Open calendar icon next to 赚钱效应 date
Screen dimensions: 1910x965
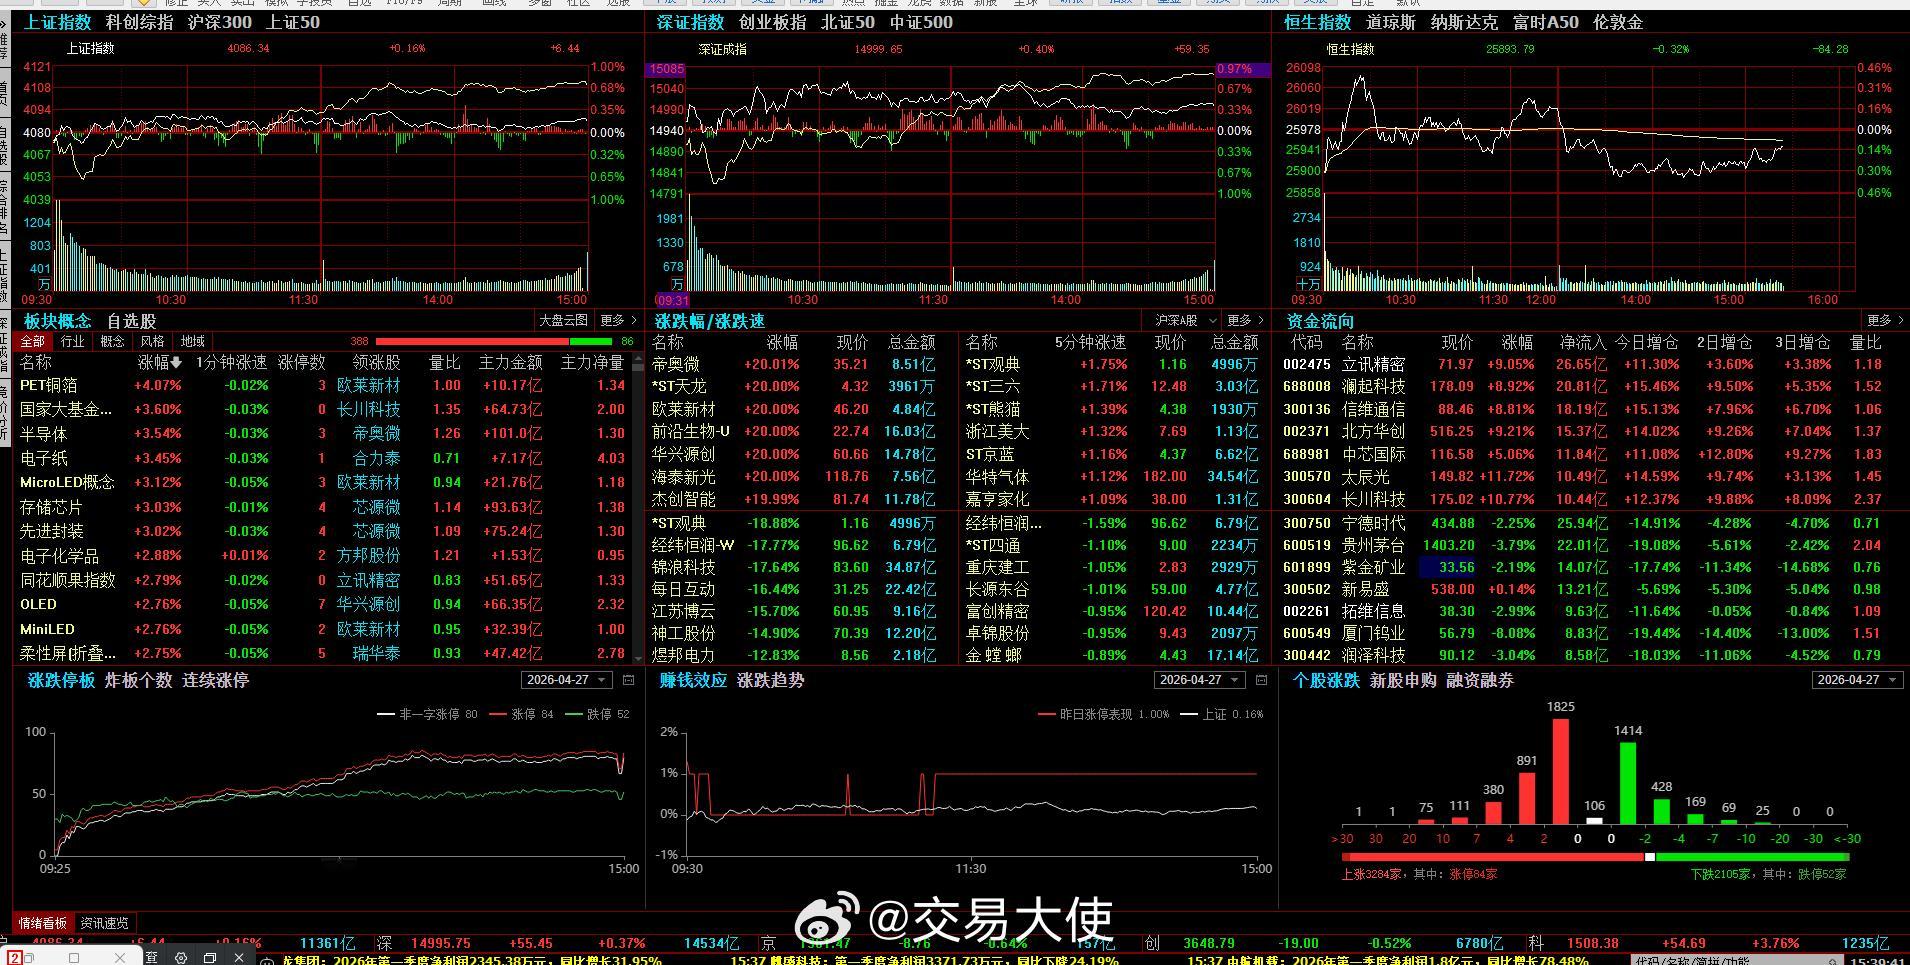pyautogui.click(x=1261, y=680)
